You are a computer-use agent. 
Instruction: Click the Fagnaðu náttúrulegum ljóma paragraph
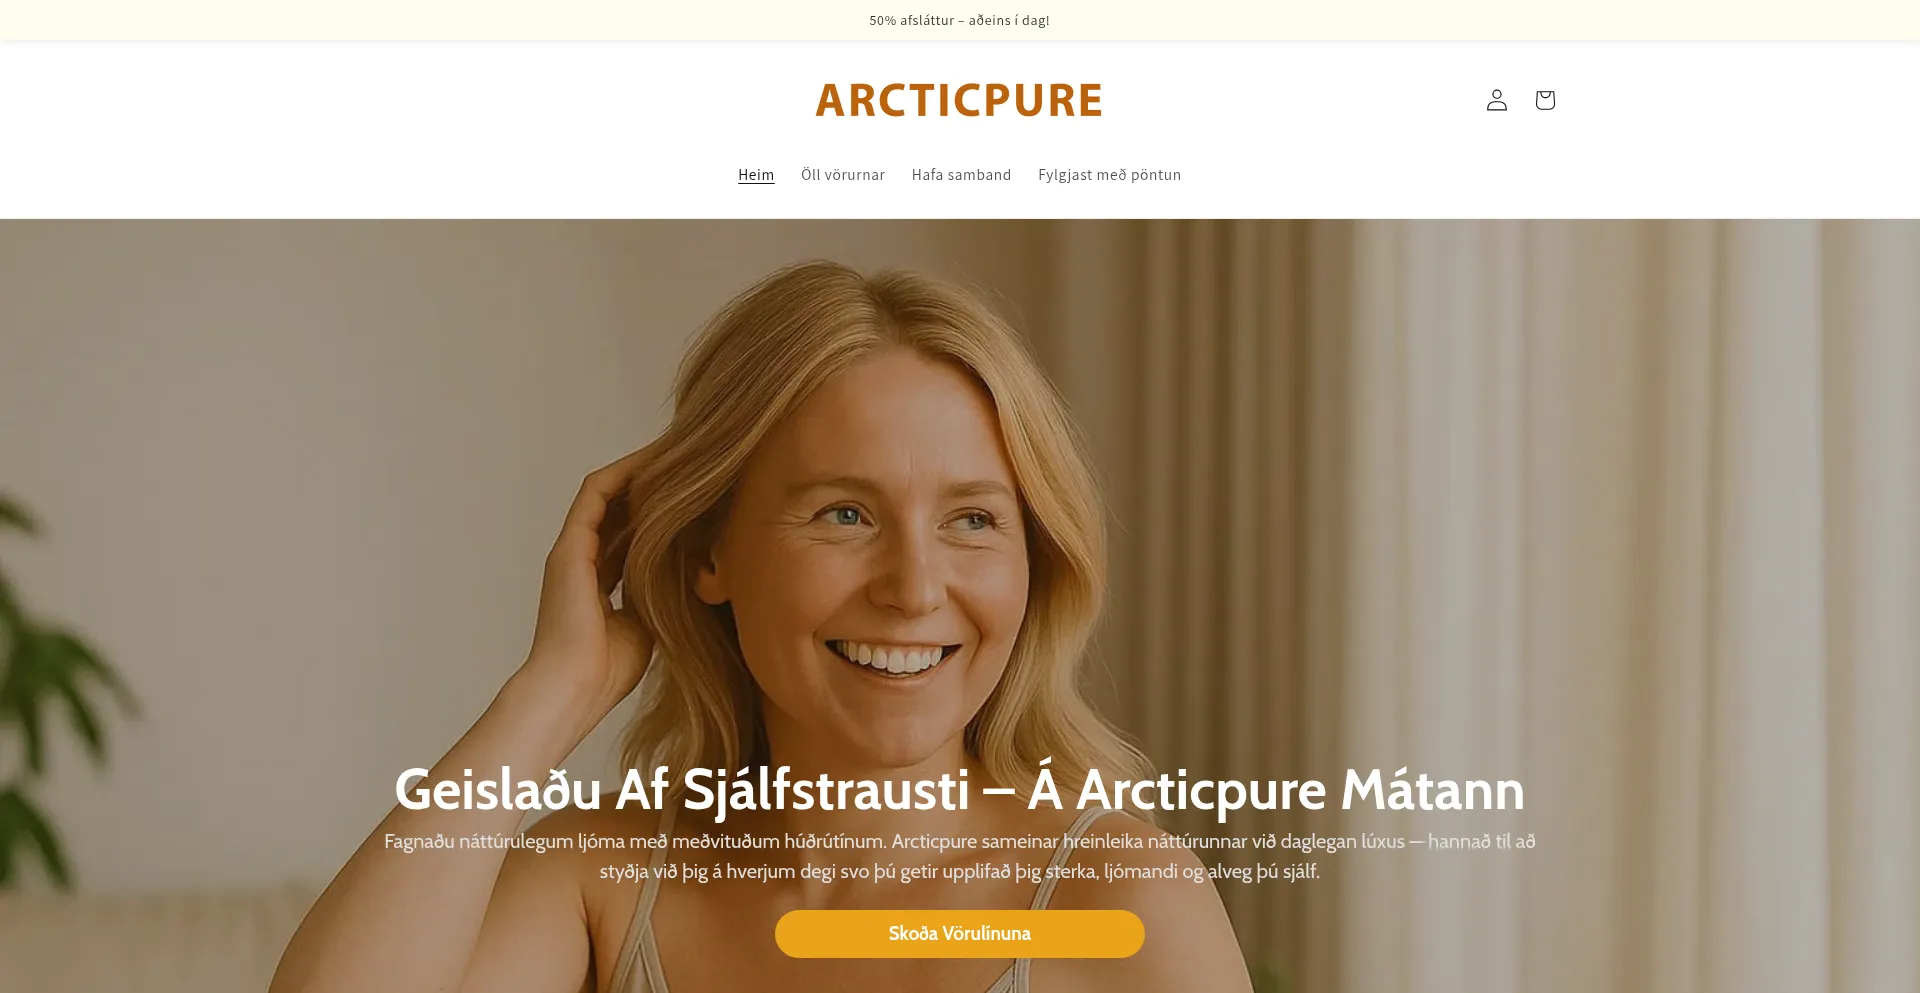960,856
